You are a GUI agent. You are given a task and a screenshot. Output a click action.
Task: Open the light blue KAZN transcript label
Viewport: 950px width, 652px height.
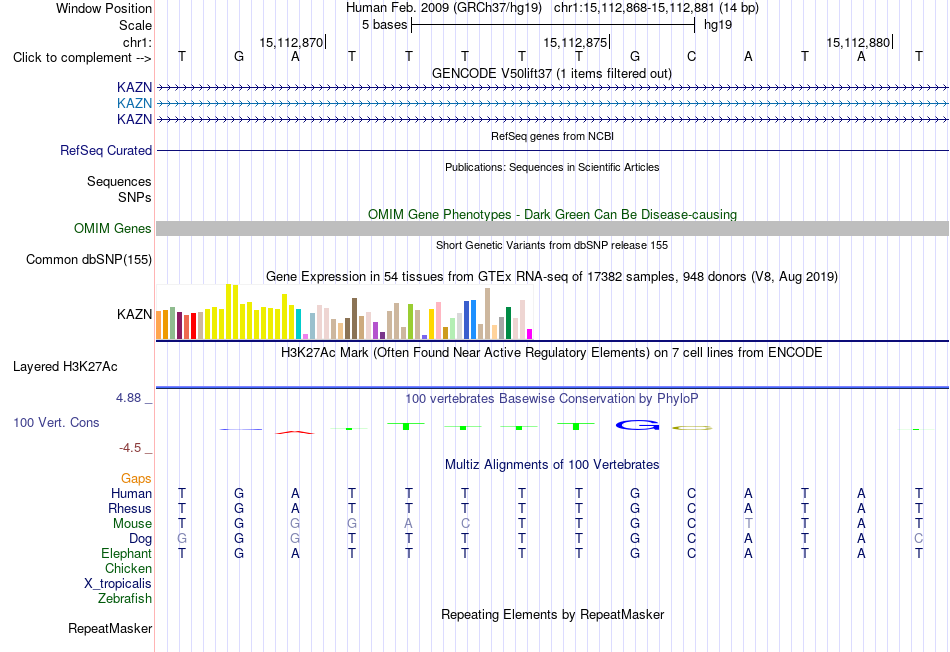tap(135, 103)
